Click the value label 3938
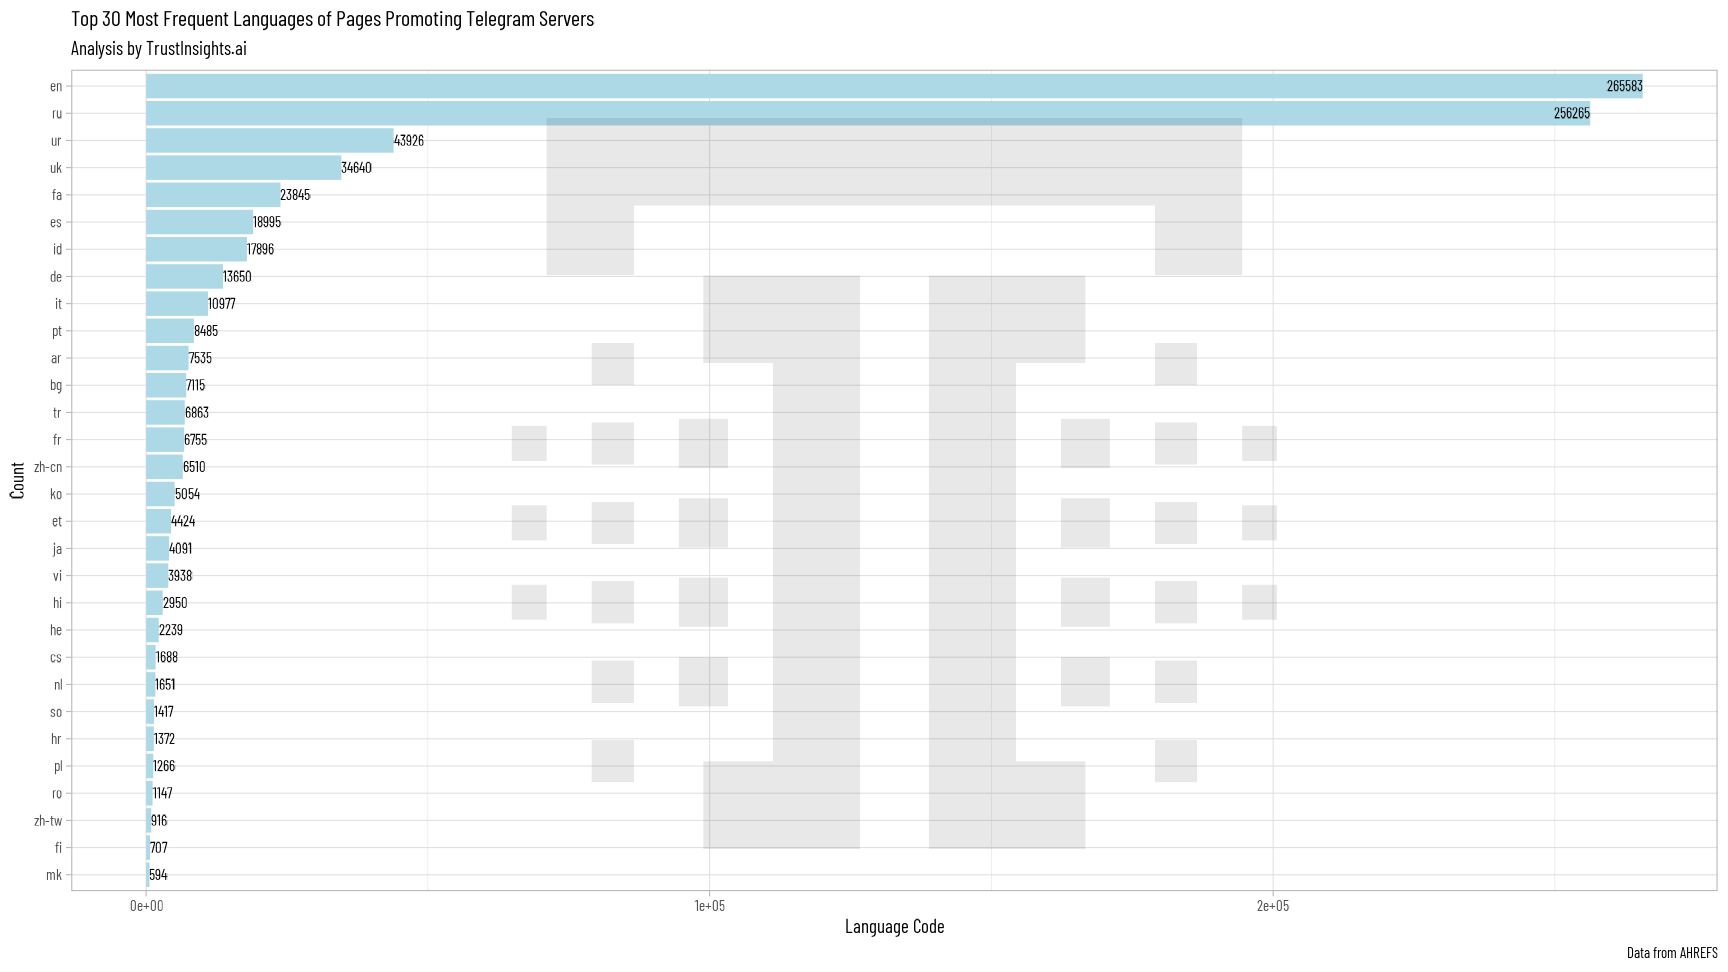 click(x=180, y=575)
